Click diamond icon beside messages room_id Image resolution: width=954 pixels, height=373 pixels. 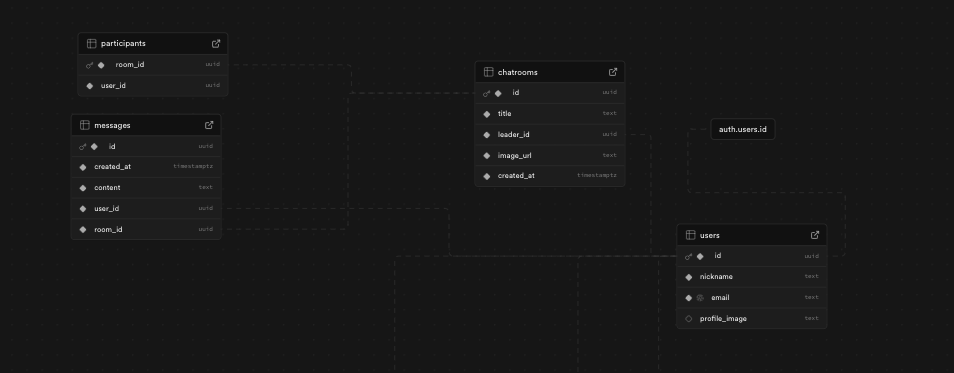click(x=83, y=230)
